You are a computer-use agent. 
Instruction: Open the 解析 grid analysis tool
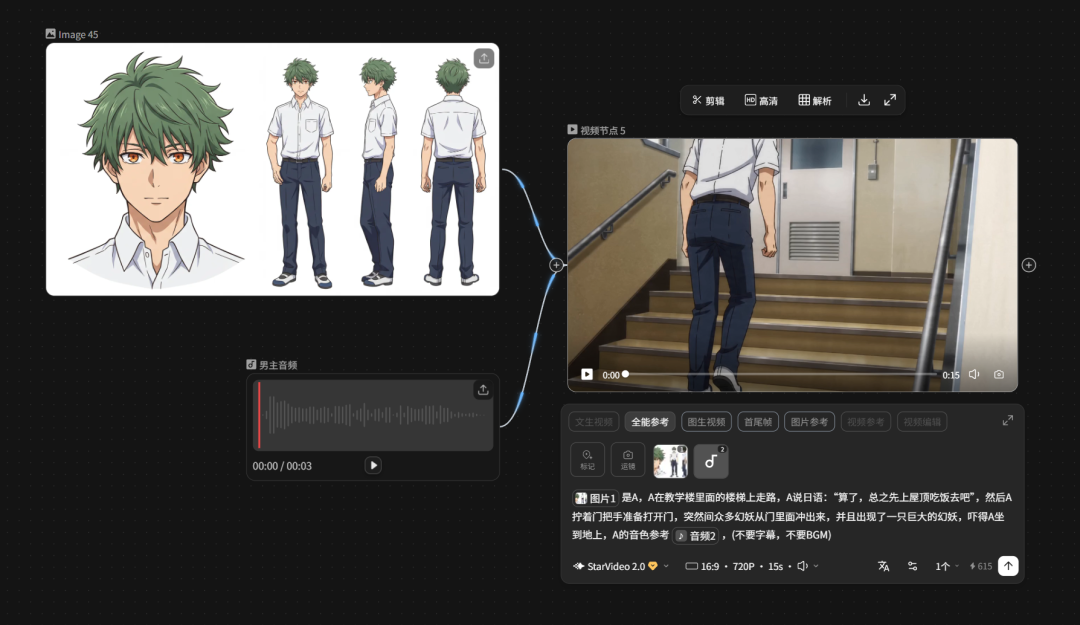pyautogui.click(x=814, y=100)
